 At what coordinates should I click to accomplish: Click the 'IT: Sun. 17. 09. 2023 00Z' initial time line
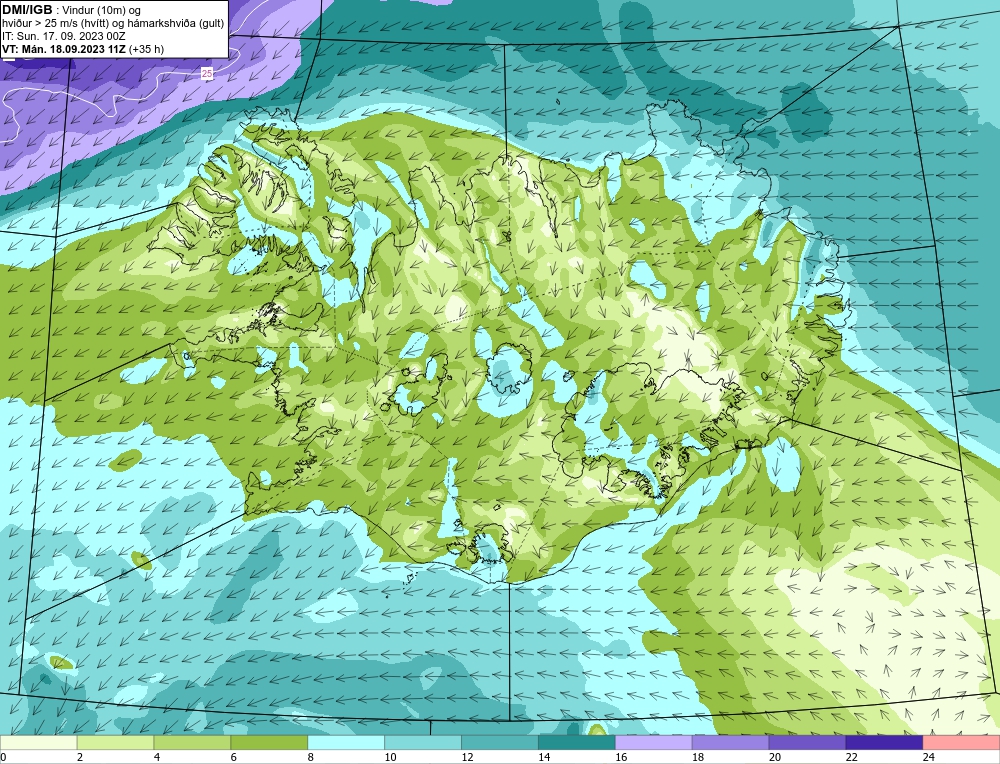[x=64, y=36]
